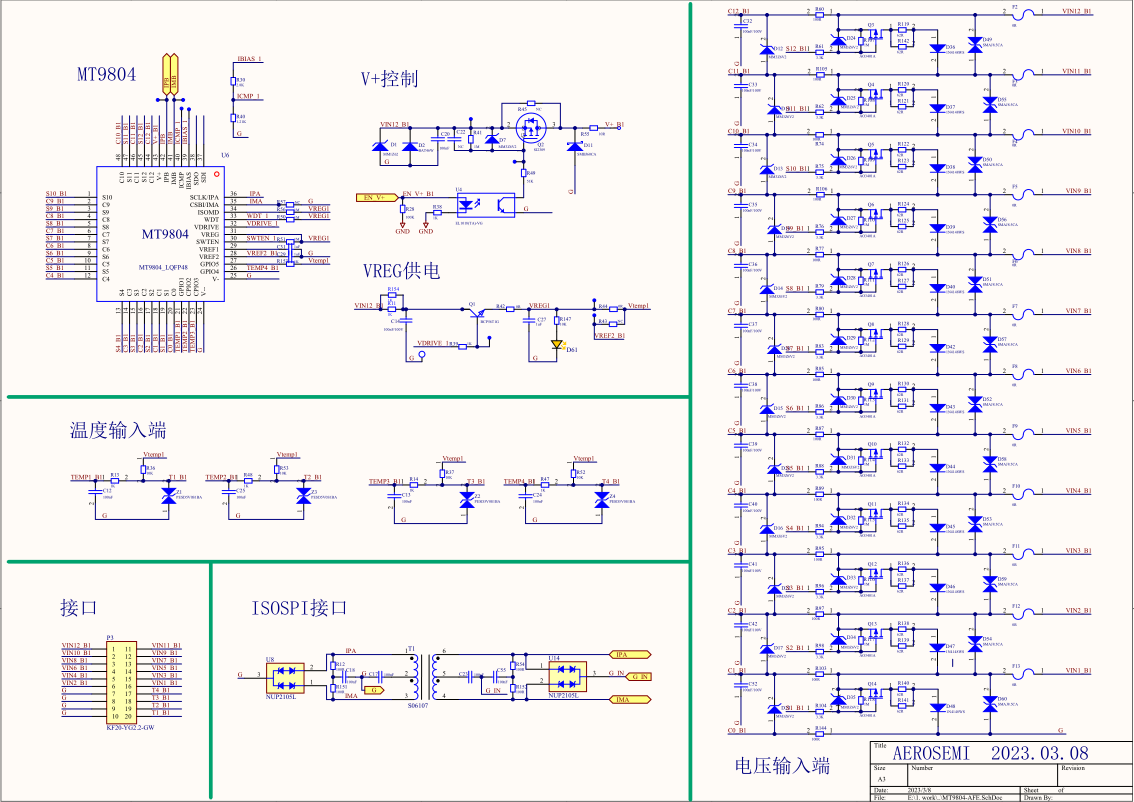Select the U4 optocoupler symbol

click(484, 204)
